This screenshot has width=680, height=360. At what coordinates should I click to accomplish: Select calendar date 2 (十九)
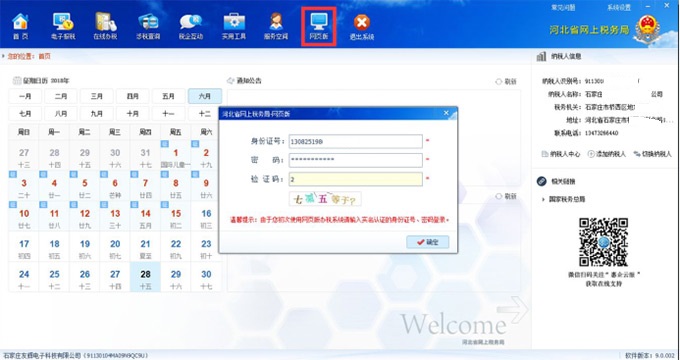coord(206,155)
